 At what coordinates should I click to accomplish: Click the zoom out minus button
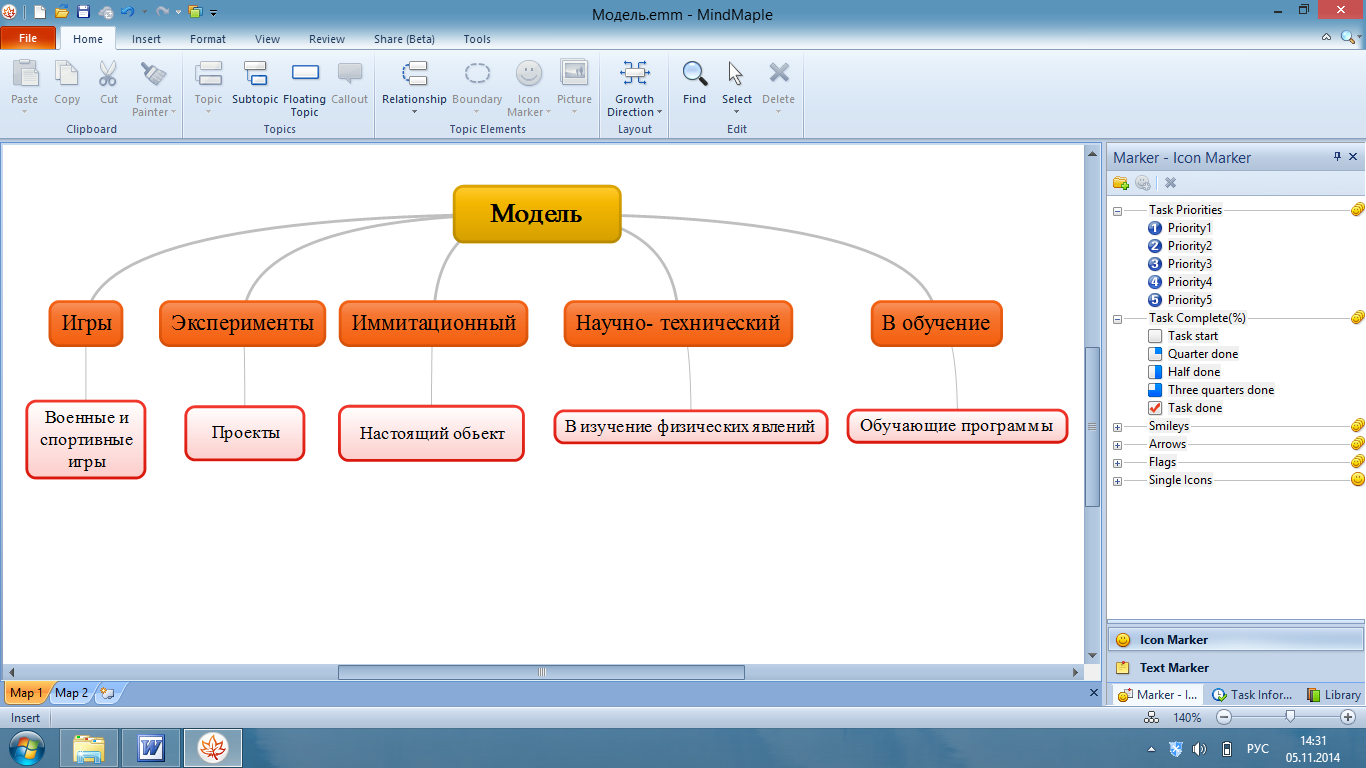(1223, 717)
